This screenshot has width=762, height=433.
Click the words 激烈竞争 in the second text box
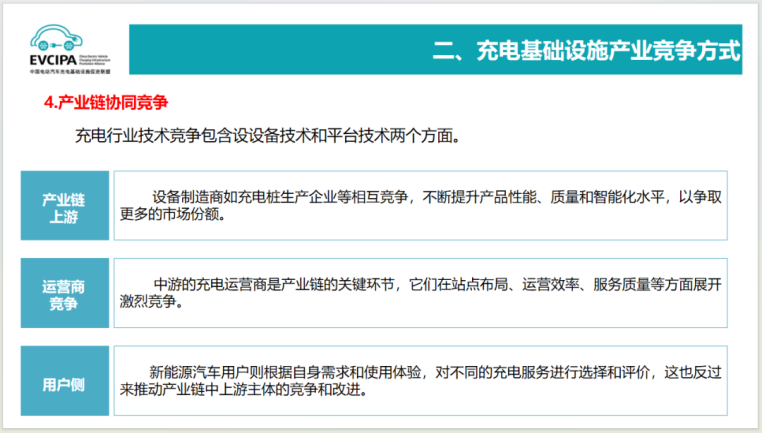pyautogui.click(x=150, y=302)
